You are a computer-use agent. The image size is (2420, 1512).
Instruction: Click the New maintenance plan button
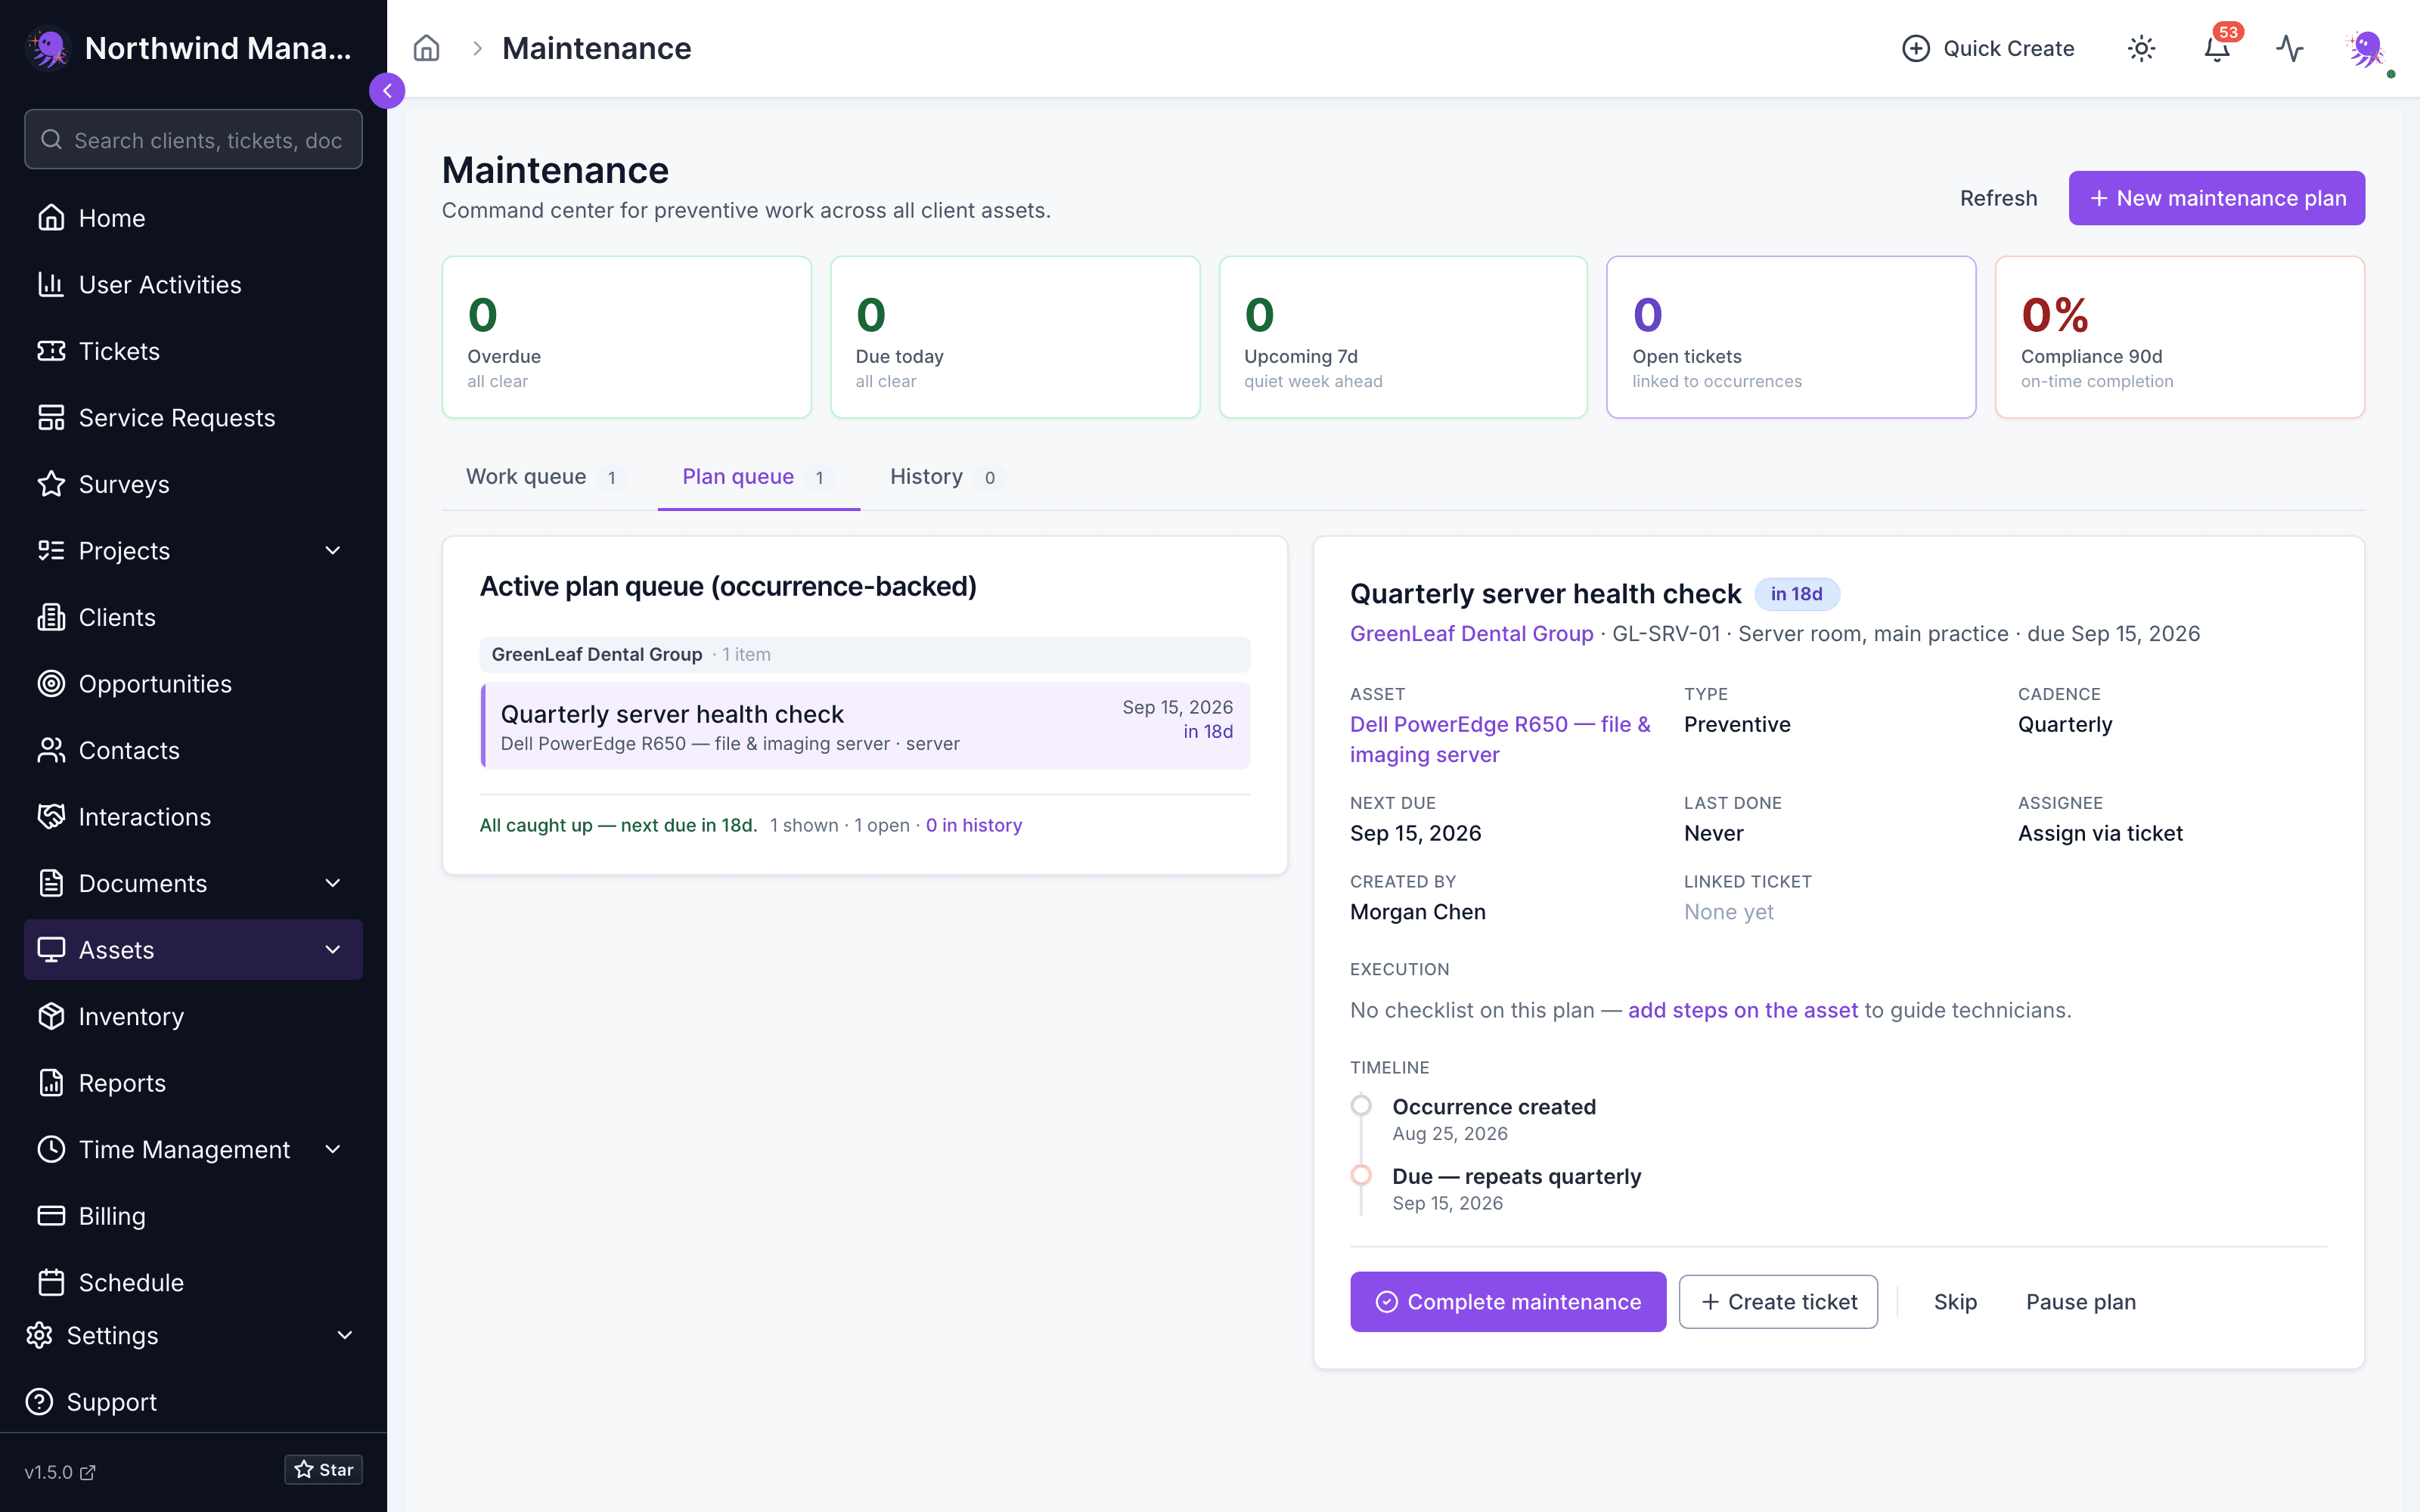[2216, 198]
